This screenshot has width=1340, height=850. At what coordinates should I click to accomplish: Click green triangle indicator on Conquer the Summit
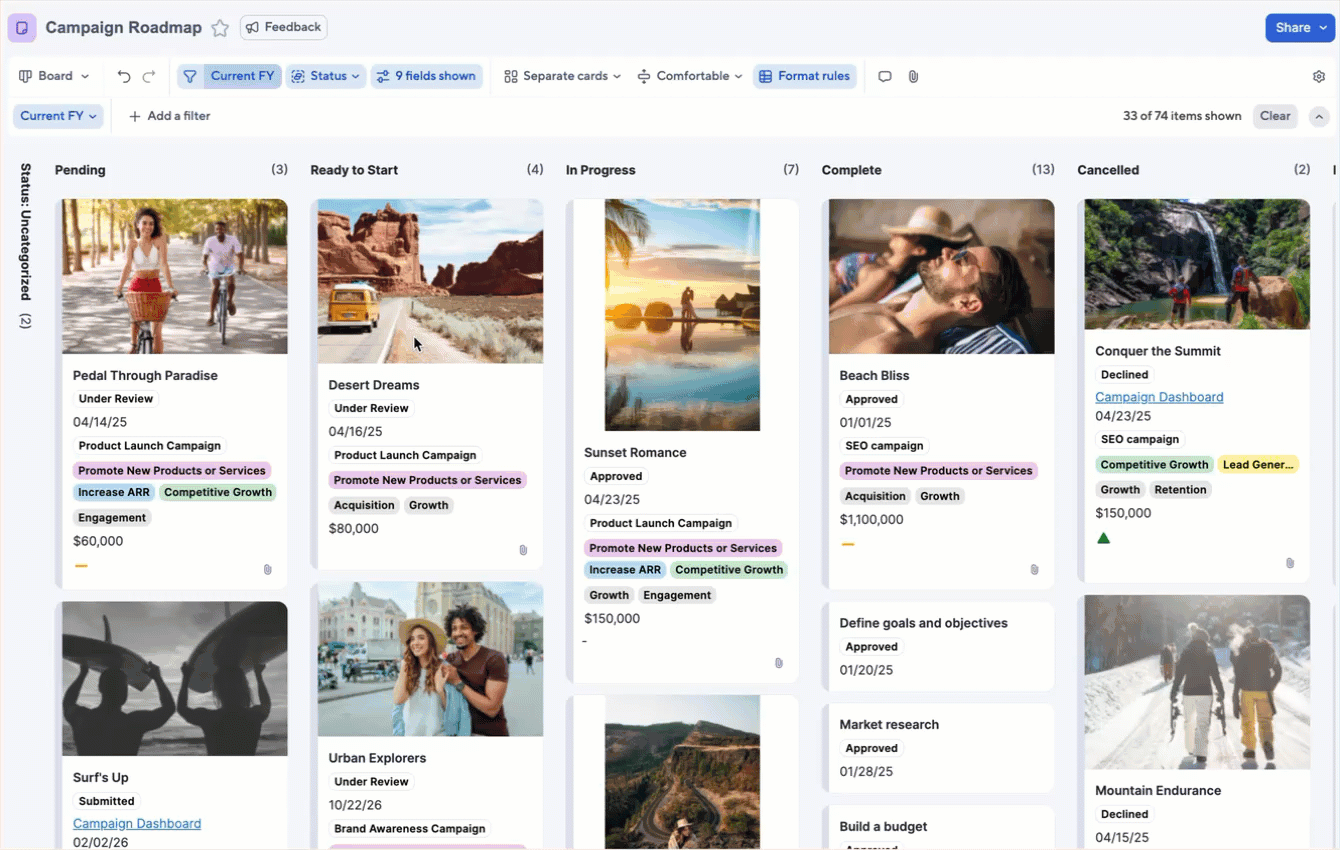point(1104,538)
